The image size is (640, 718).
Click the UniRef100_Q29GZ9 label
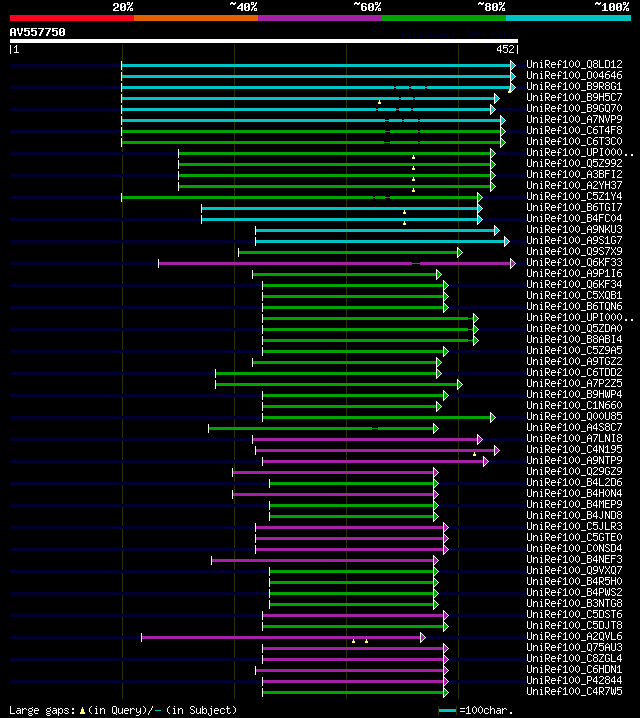coord(574,471)
